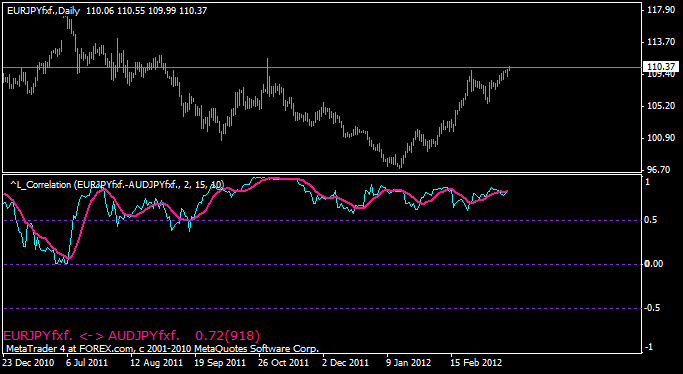Click the 19 Sep 2011 date marker
Image resolution: width=683 pixels, height=374 pixels.
pyautogui.click(x=220, y=363)
